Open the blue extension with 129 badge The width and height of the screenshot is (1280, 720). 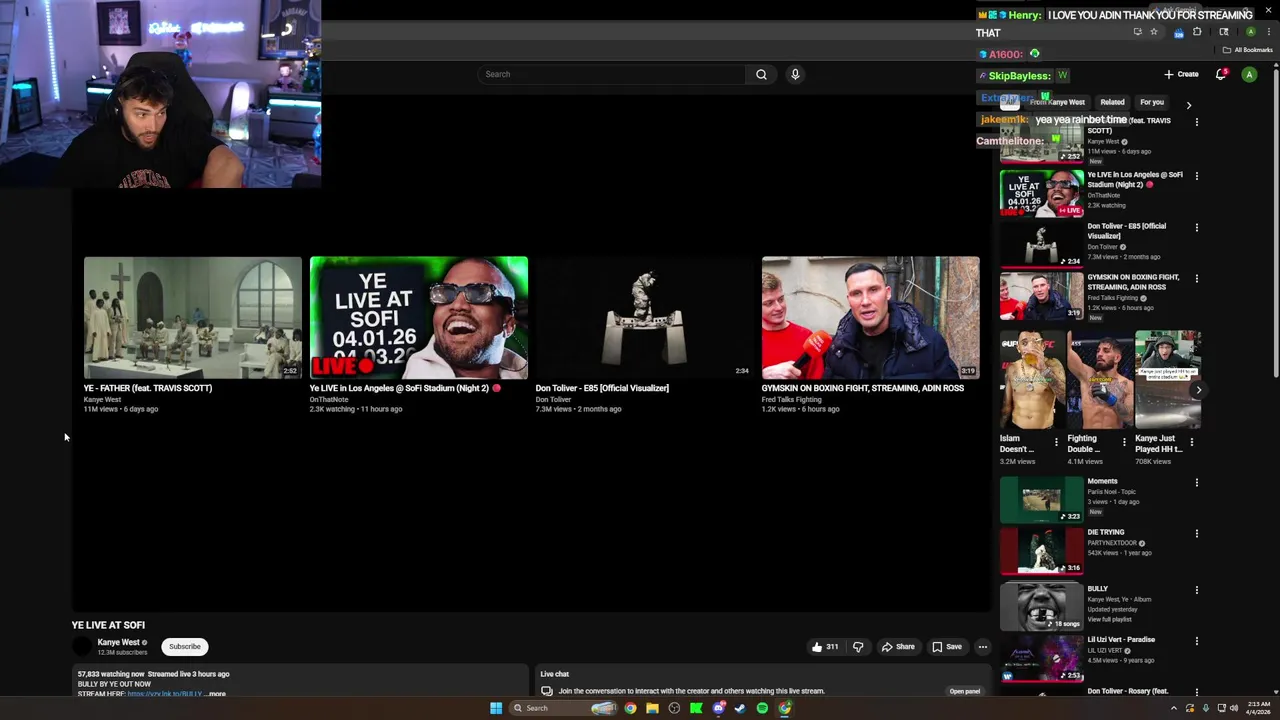(x=1179, y=32)
